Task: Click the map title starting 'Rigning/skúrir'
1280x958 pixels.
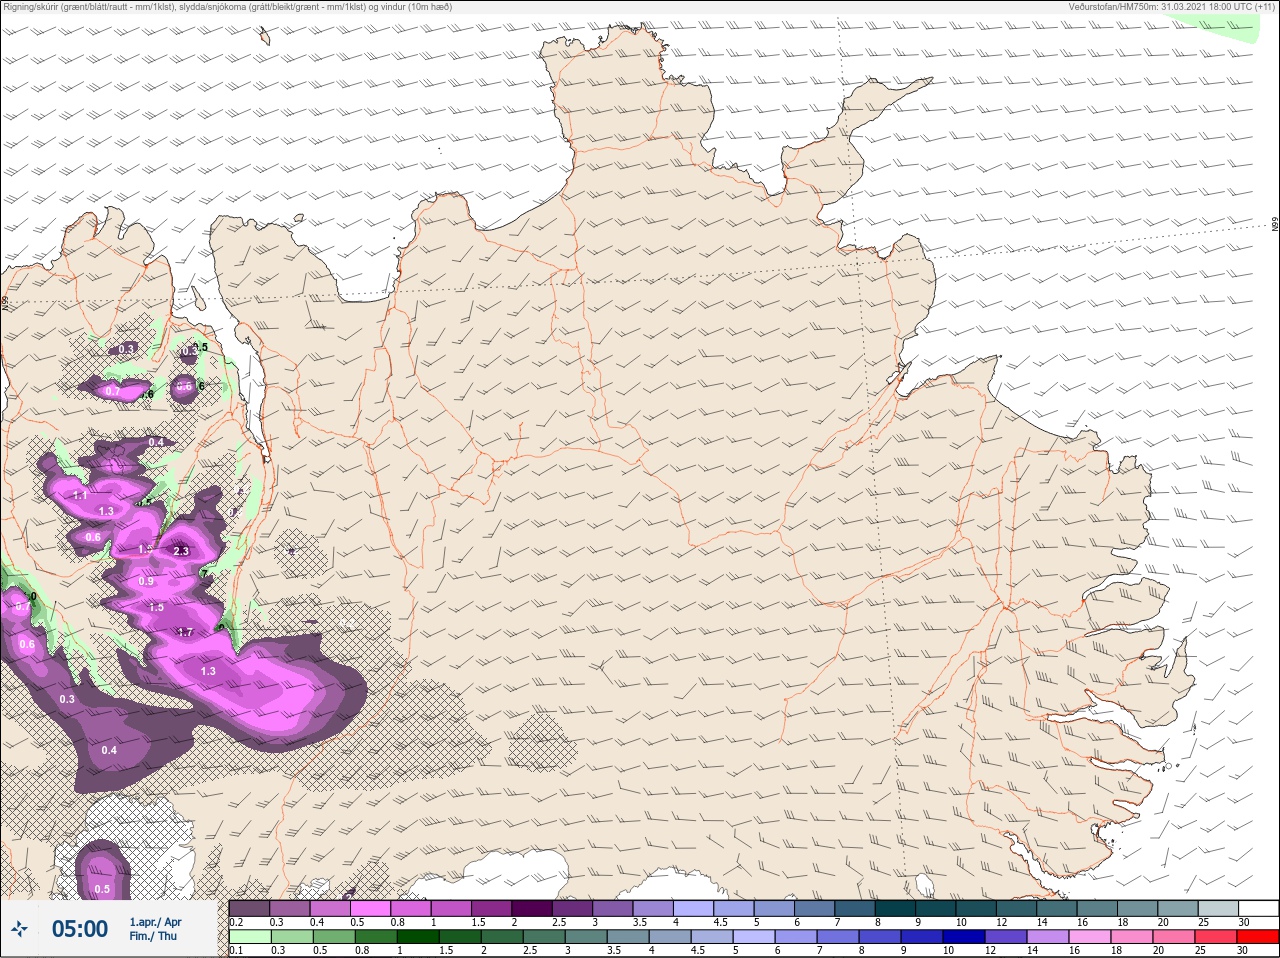Action: click(228, 7)
